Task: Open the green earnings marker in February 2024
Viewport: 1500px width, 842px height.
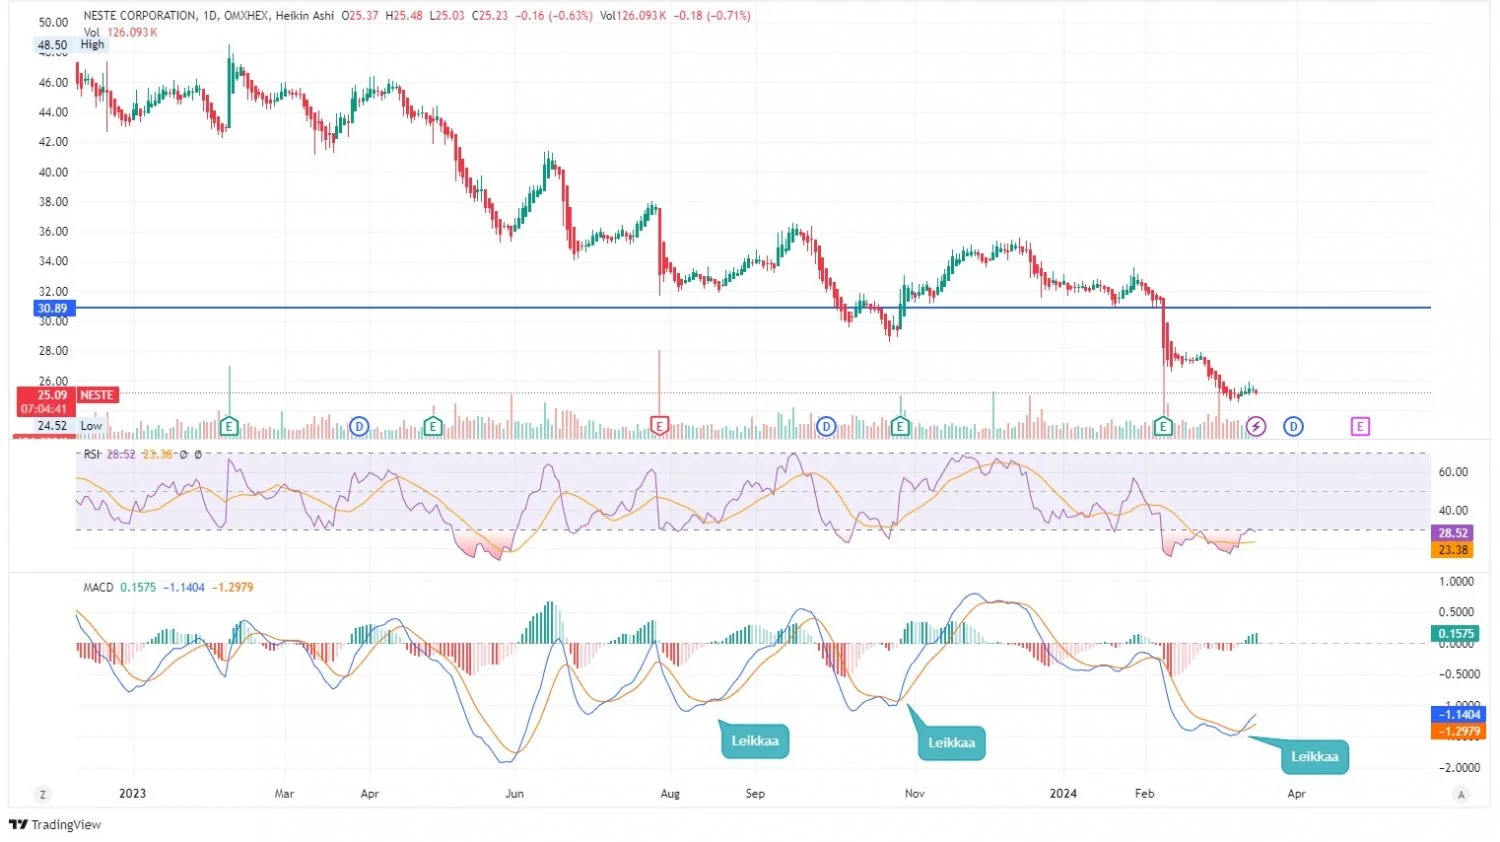Action: click(1163, 427)
